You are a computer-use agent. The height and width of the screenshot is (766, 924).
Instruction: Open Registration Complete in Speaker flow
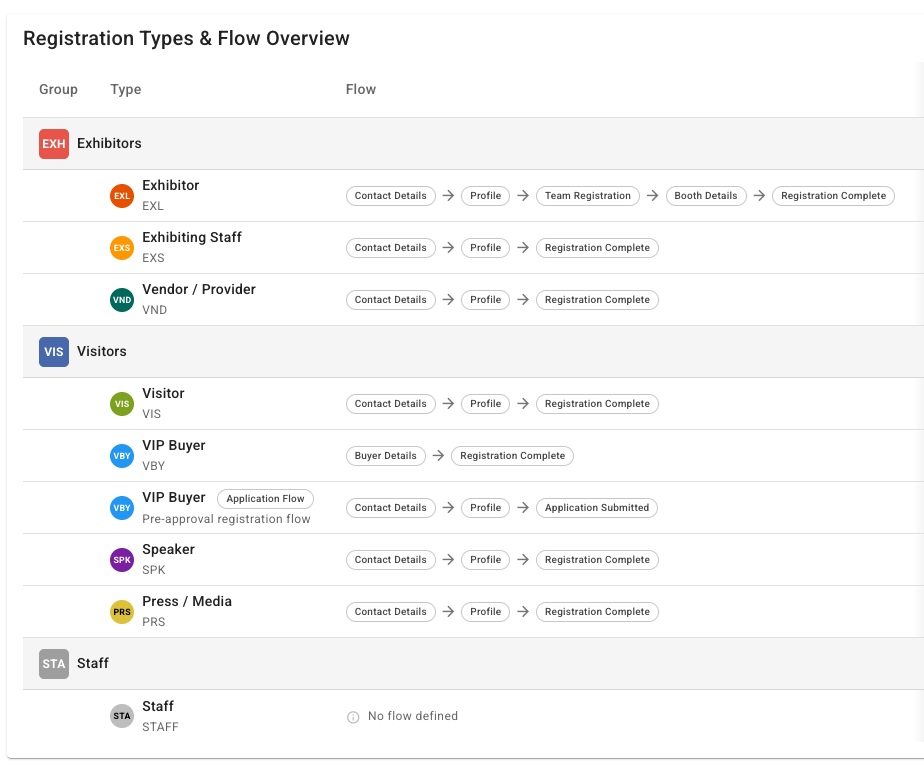tap(597, 560)
